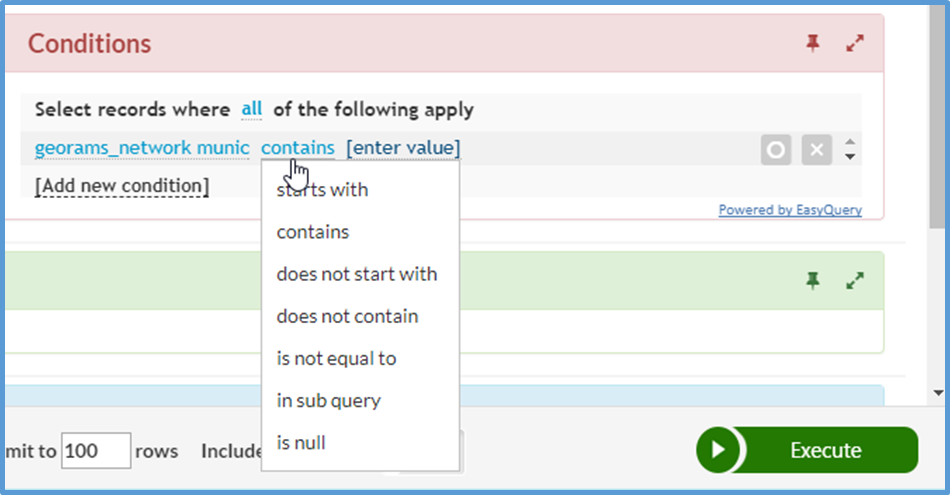The width and height of the screenshot is (950, 495).
Task: Pin the Conditions panel
Action: coord(812,44)
